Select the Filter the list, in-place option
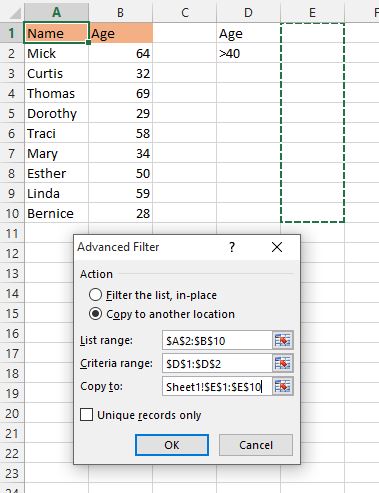Viewport: 379px width, 493px height. (95, 295)
